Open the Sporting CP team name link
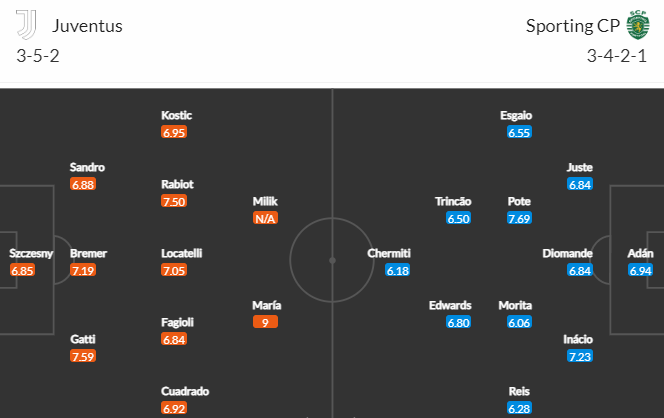Viewport: 664px width, 418px height. click(573, 26)
